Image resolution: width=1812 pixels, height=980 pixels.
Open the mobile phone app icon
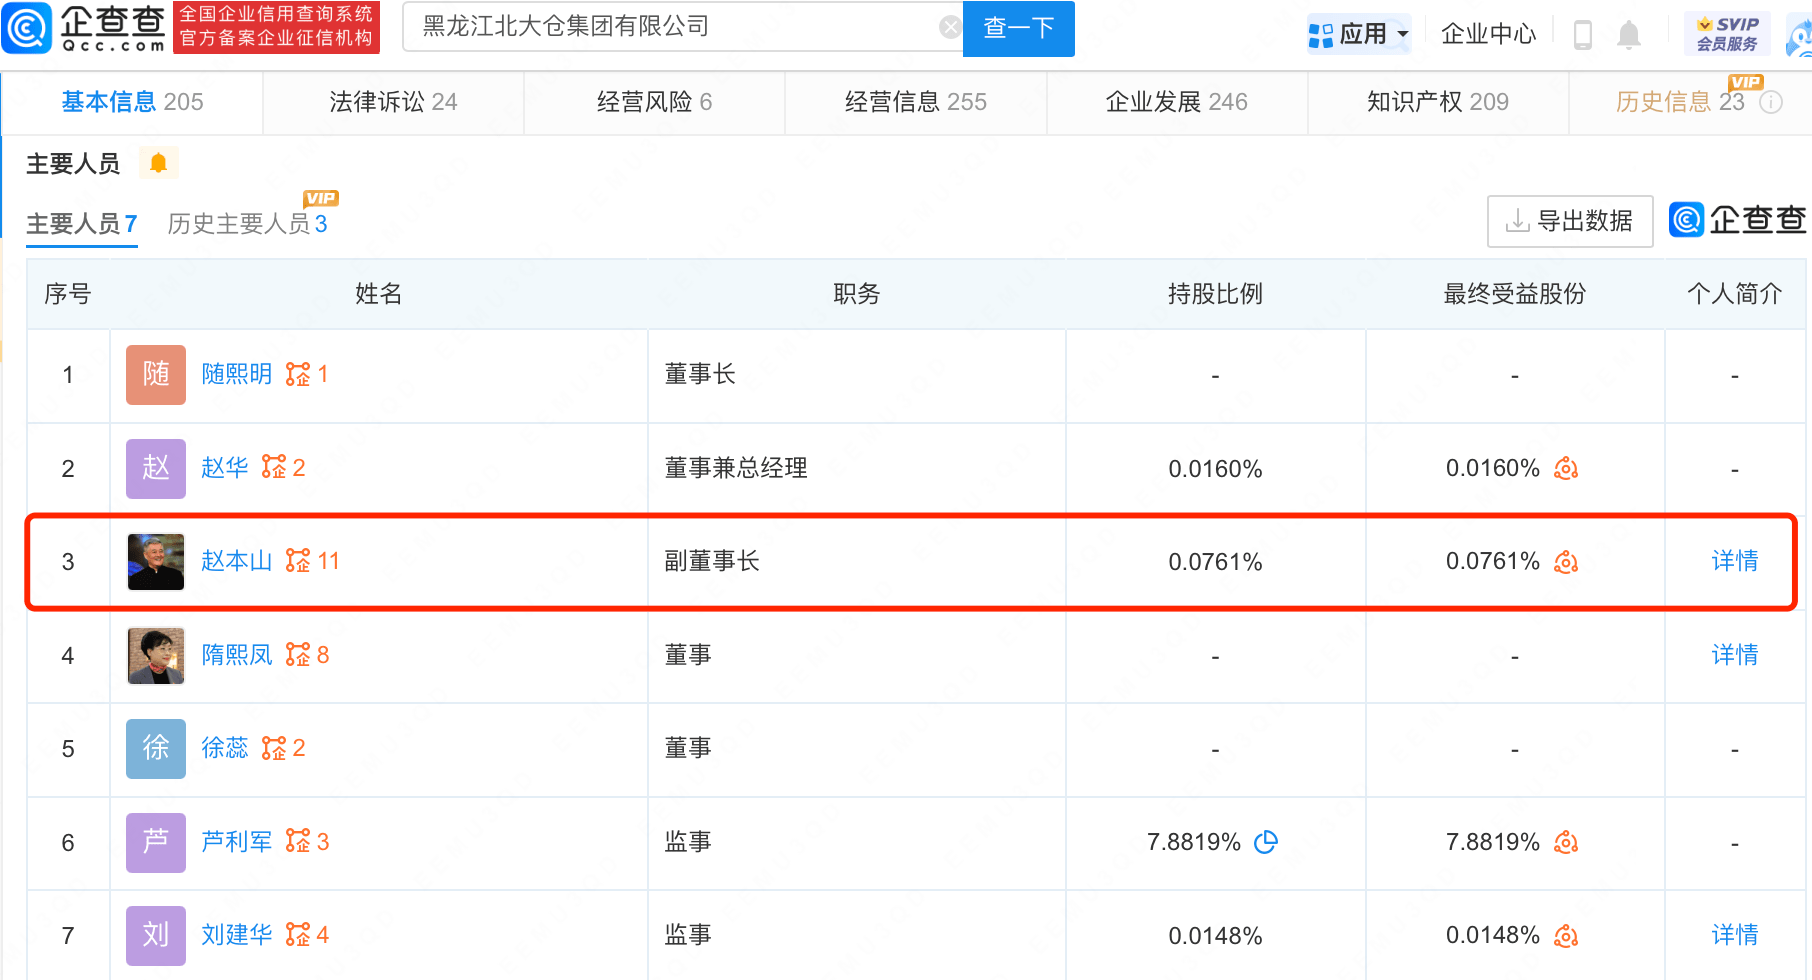(x=1582, y=35)
